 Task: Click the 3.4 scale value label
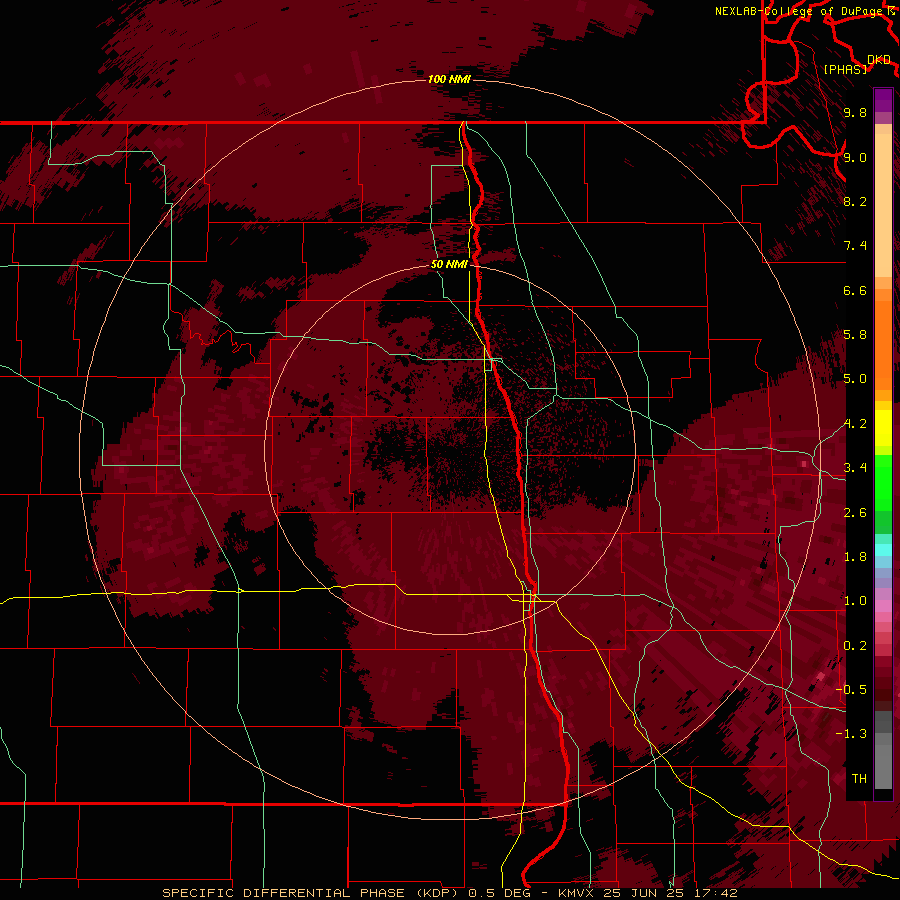point(855,468)
